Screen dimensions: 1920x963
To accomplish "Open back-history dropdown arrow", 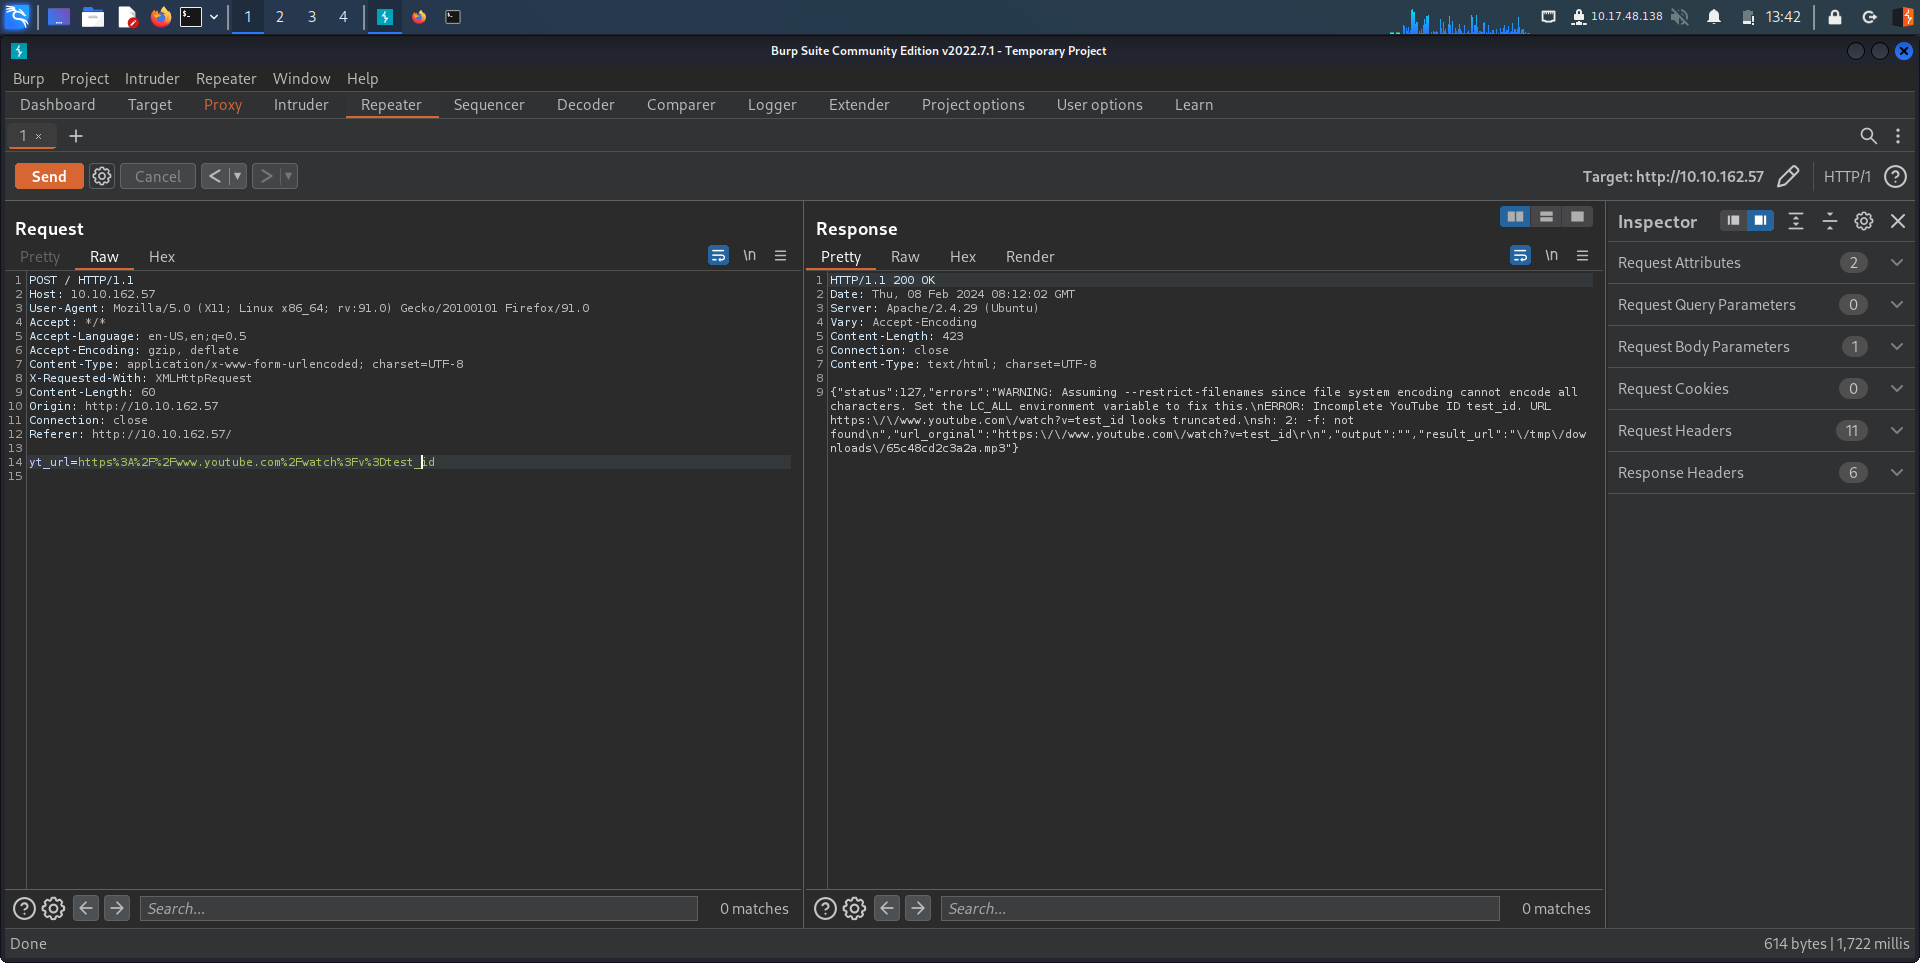I will click(237, 176).
